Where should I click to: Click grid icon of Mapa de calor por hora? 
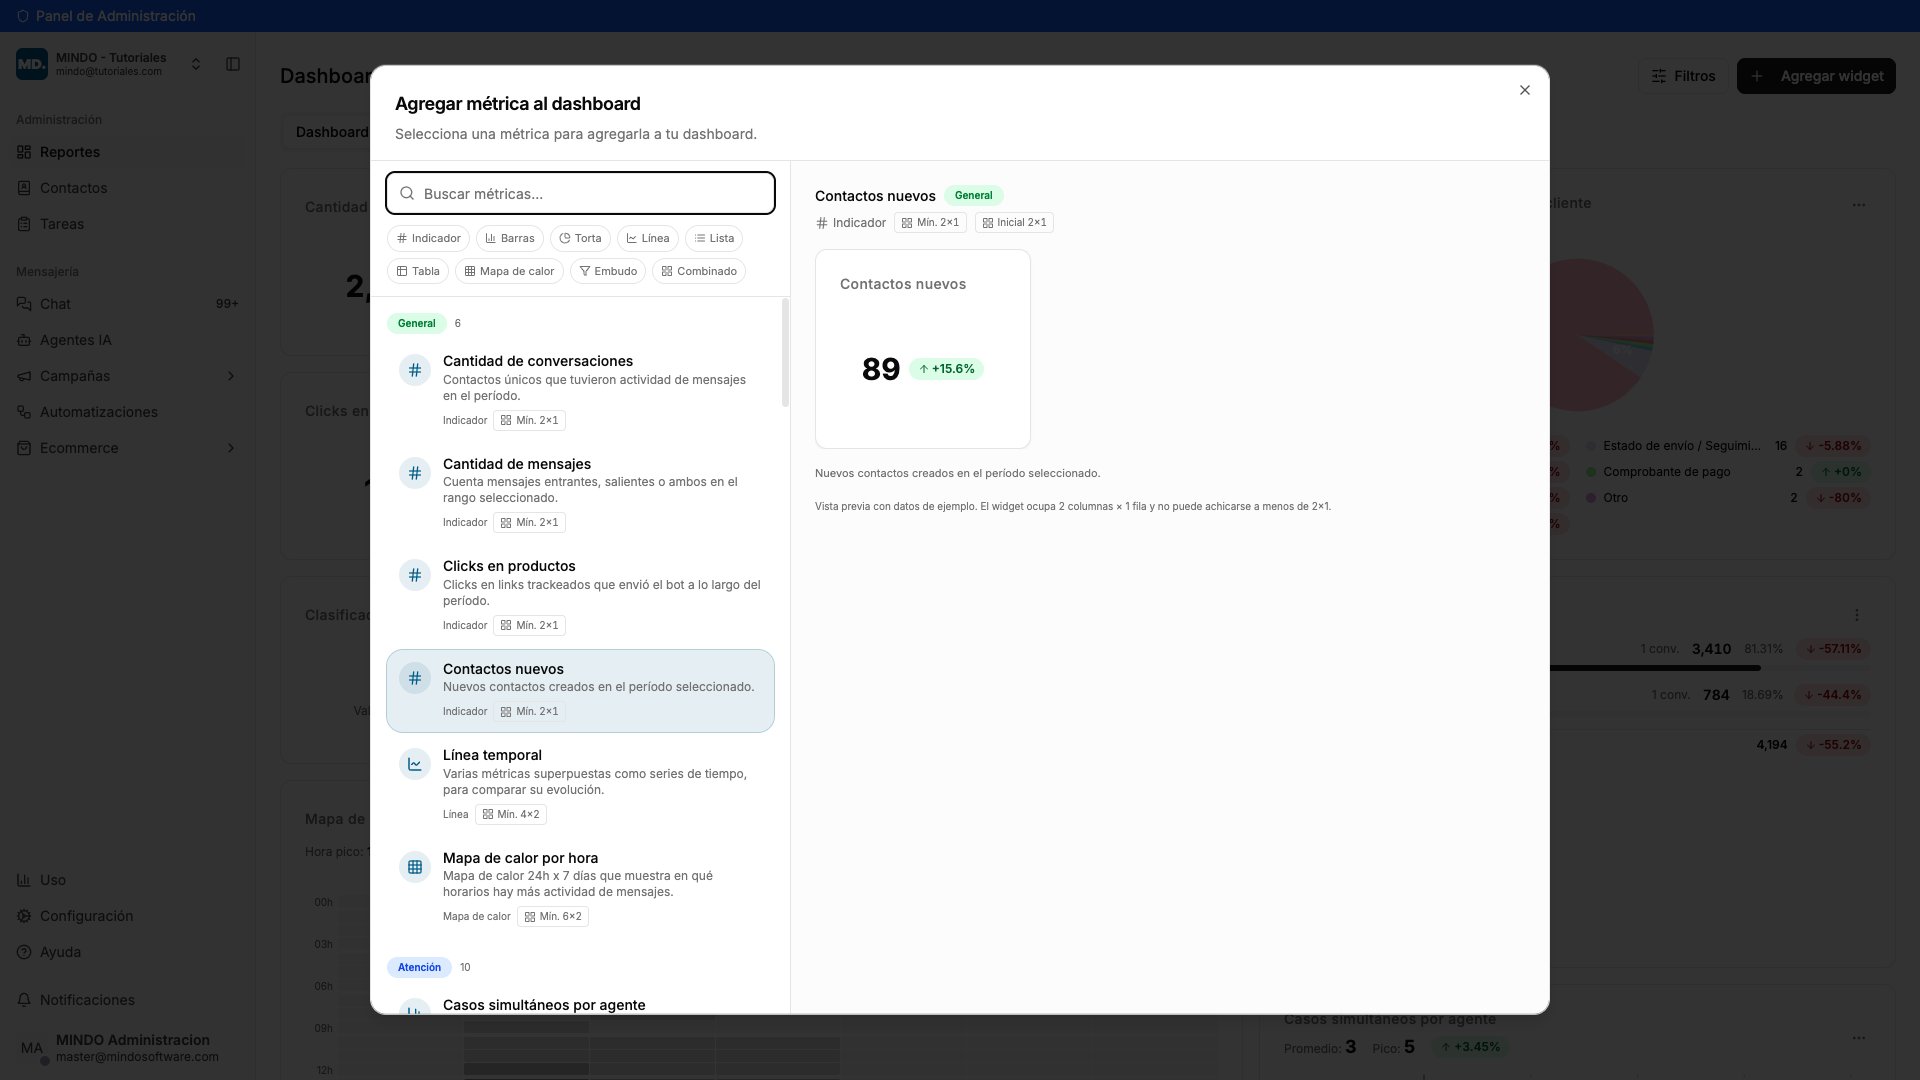point(415,867)
